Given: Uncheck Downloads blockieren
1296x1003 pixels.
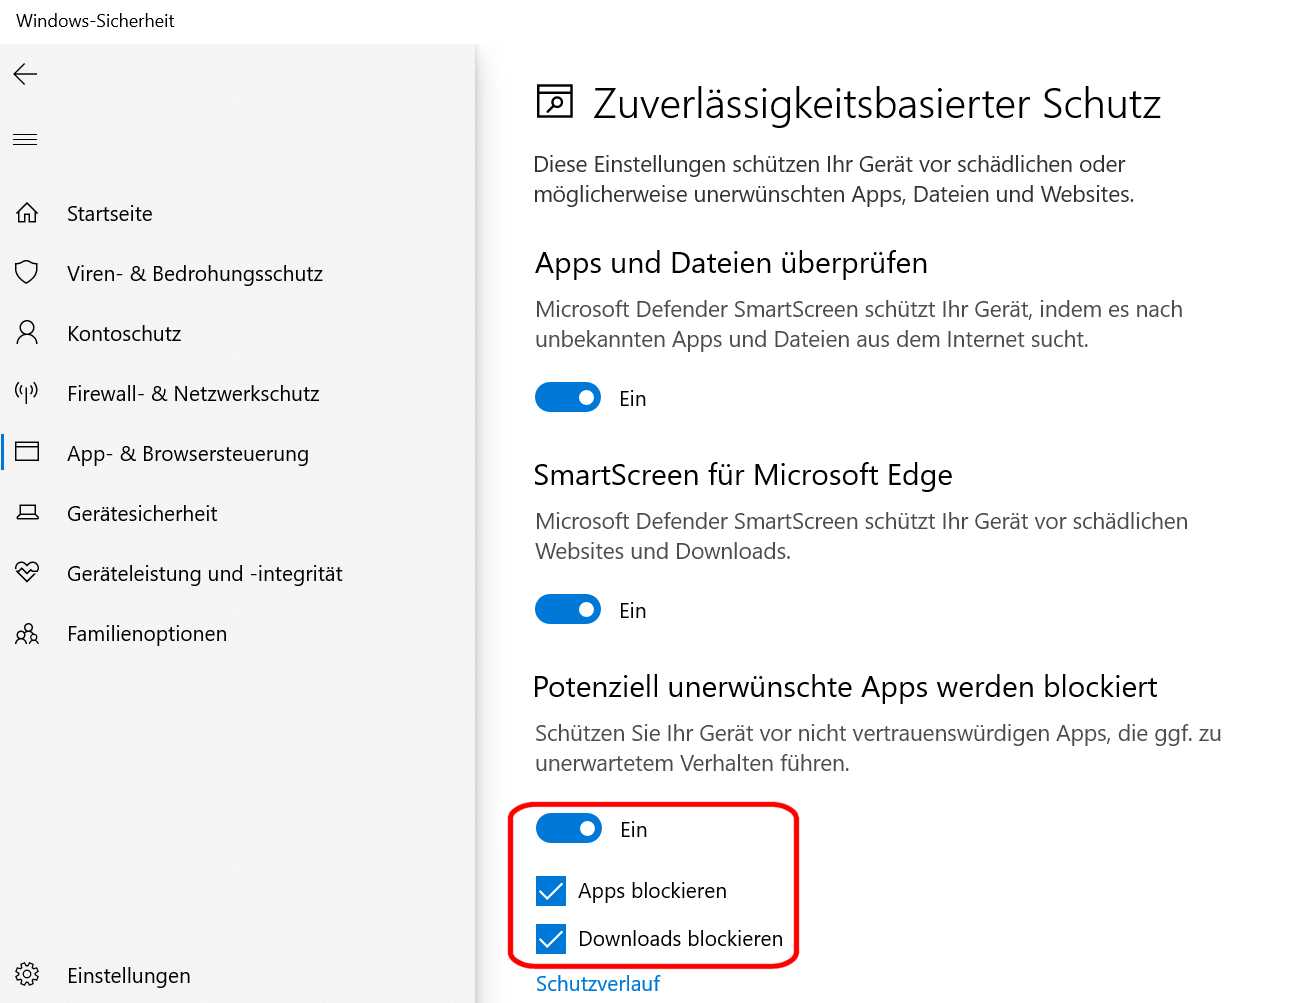Looking at the screenshot, I should pyautogui.click(x=551, y=938).
